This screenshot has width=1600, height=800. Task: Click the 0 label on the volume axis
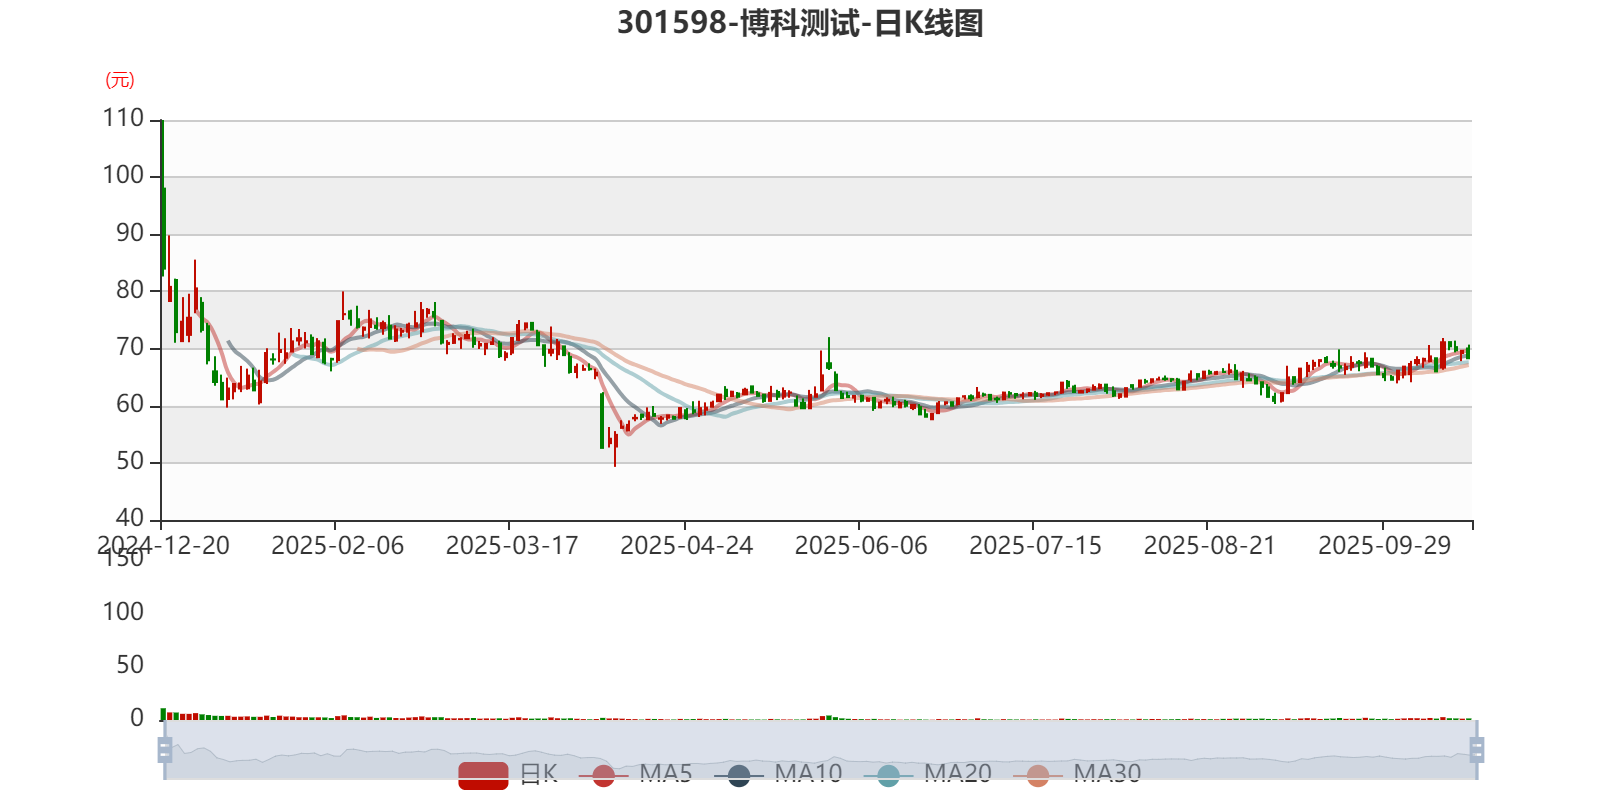click(x=137, y=718)
